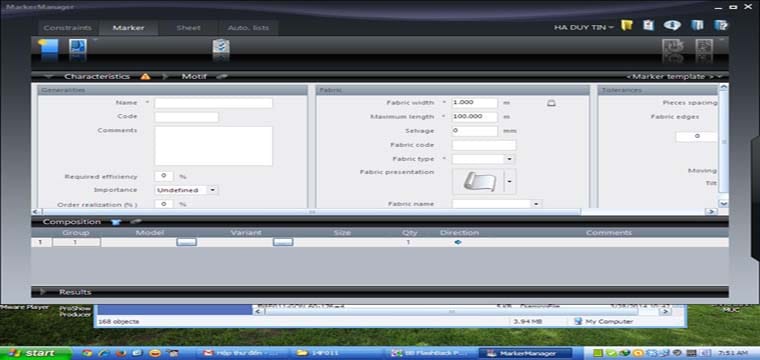Click the fabric width lock icon
Image resolution: width=760 pixels, height=360 pixels.
[551, 103]
